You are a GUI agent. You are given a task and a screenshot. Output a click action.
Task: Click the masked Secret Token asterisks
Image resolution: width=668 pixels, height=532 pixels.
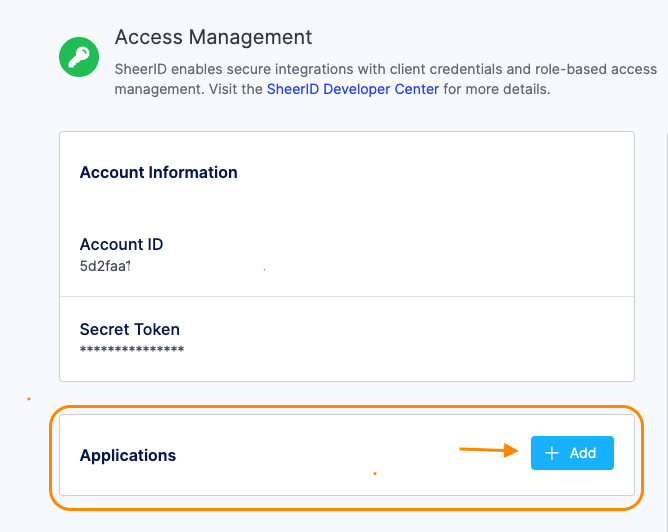pos(132,350)
